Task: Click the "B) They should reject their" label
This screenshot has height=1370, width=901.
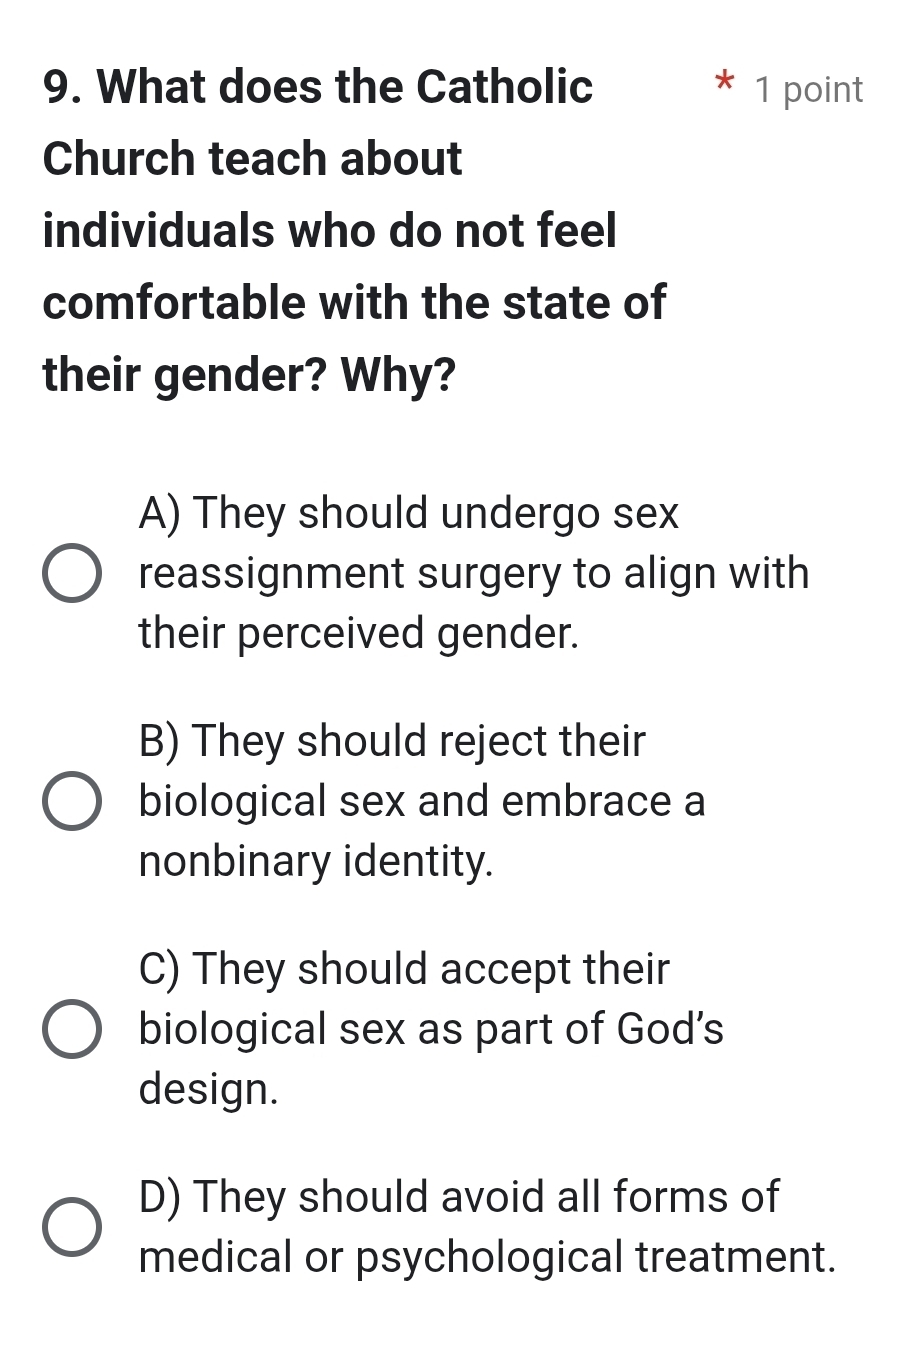Action: (x=392, y=741)
